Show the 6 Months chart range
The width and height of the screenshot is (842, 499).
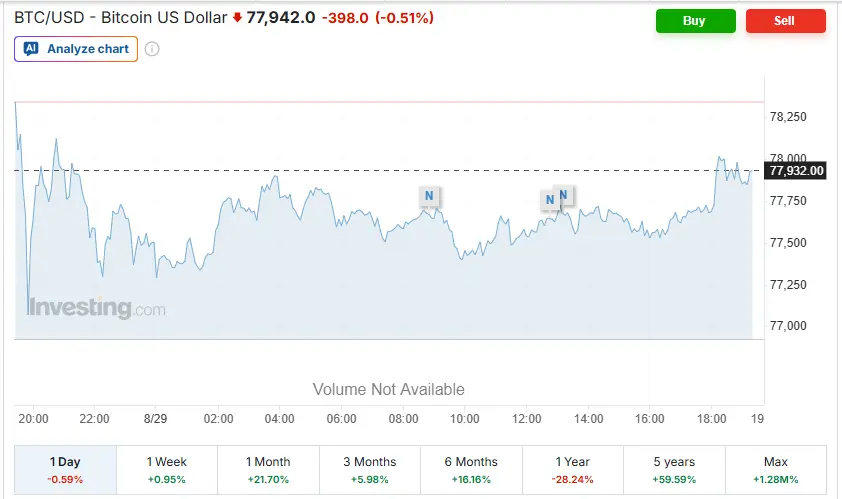[471, 469]
